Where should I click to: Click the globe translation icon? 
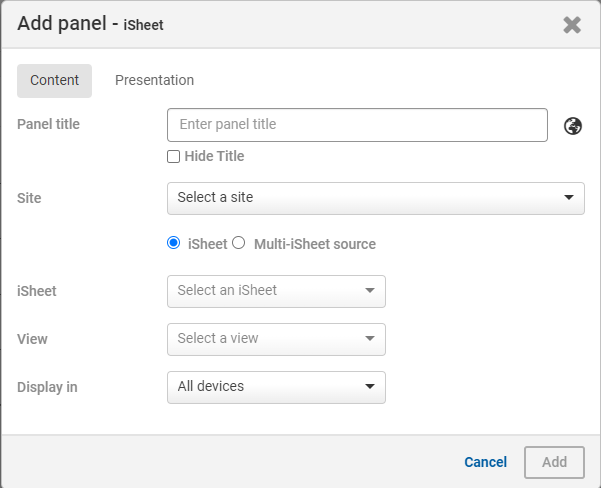point(573,126)
